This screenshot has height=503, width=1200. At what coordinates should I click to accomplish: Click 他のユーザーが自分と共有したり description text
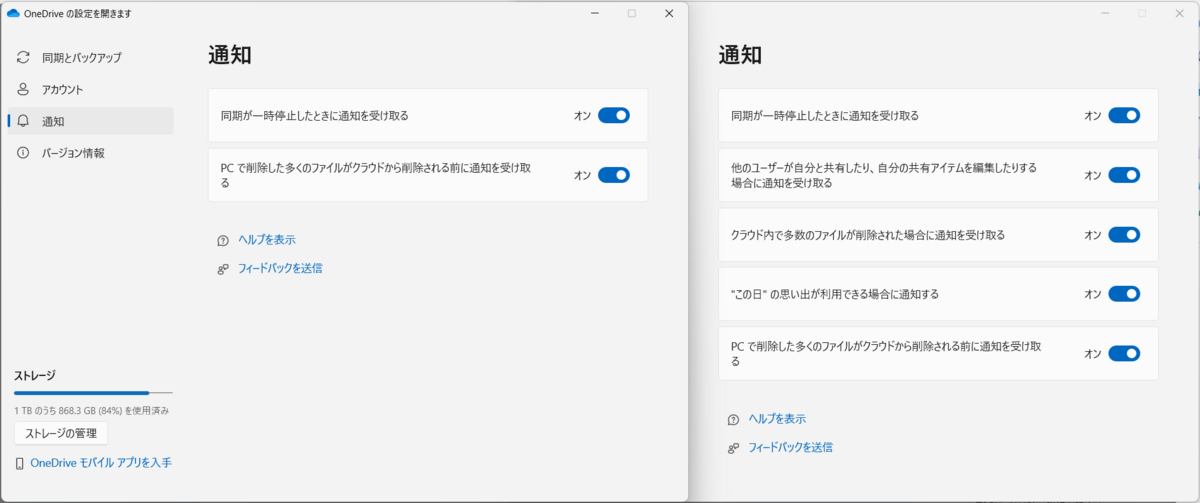coord(884,175)
